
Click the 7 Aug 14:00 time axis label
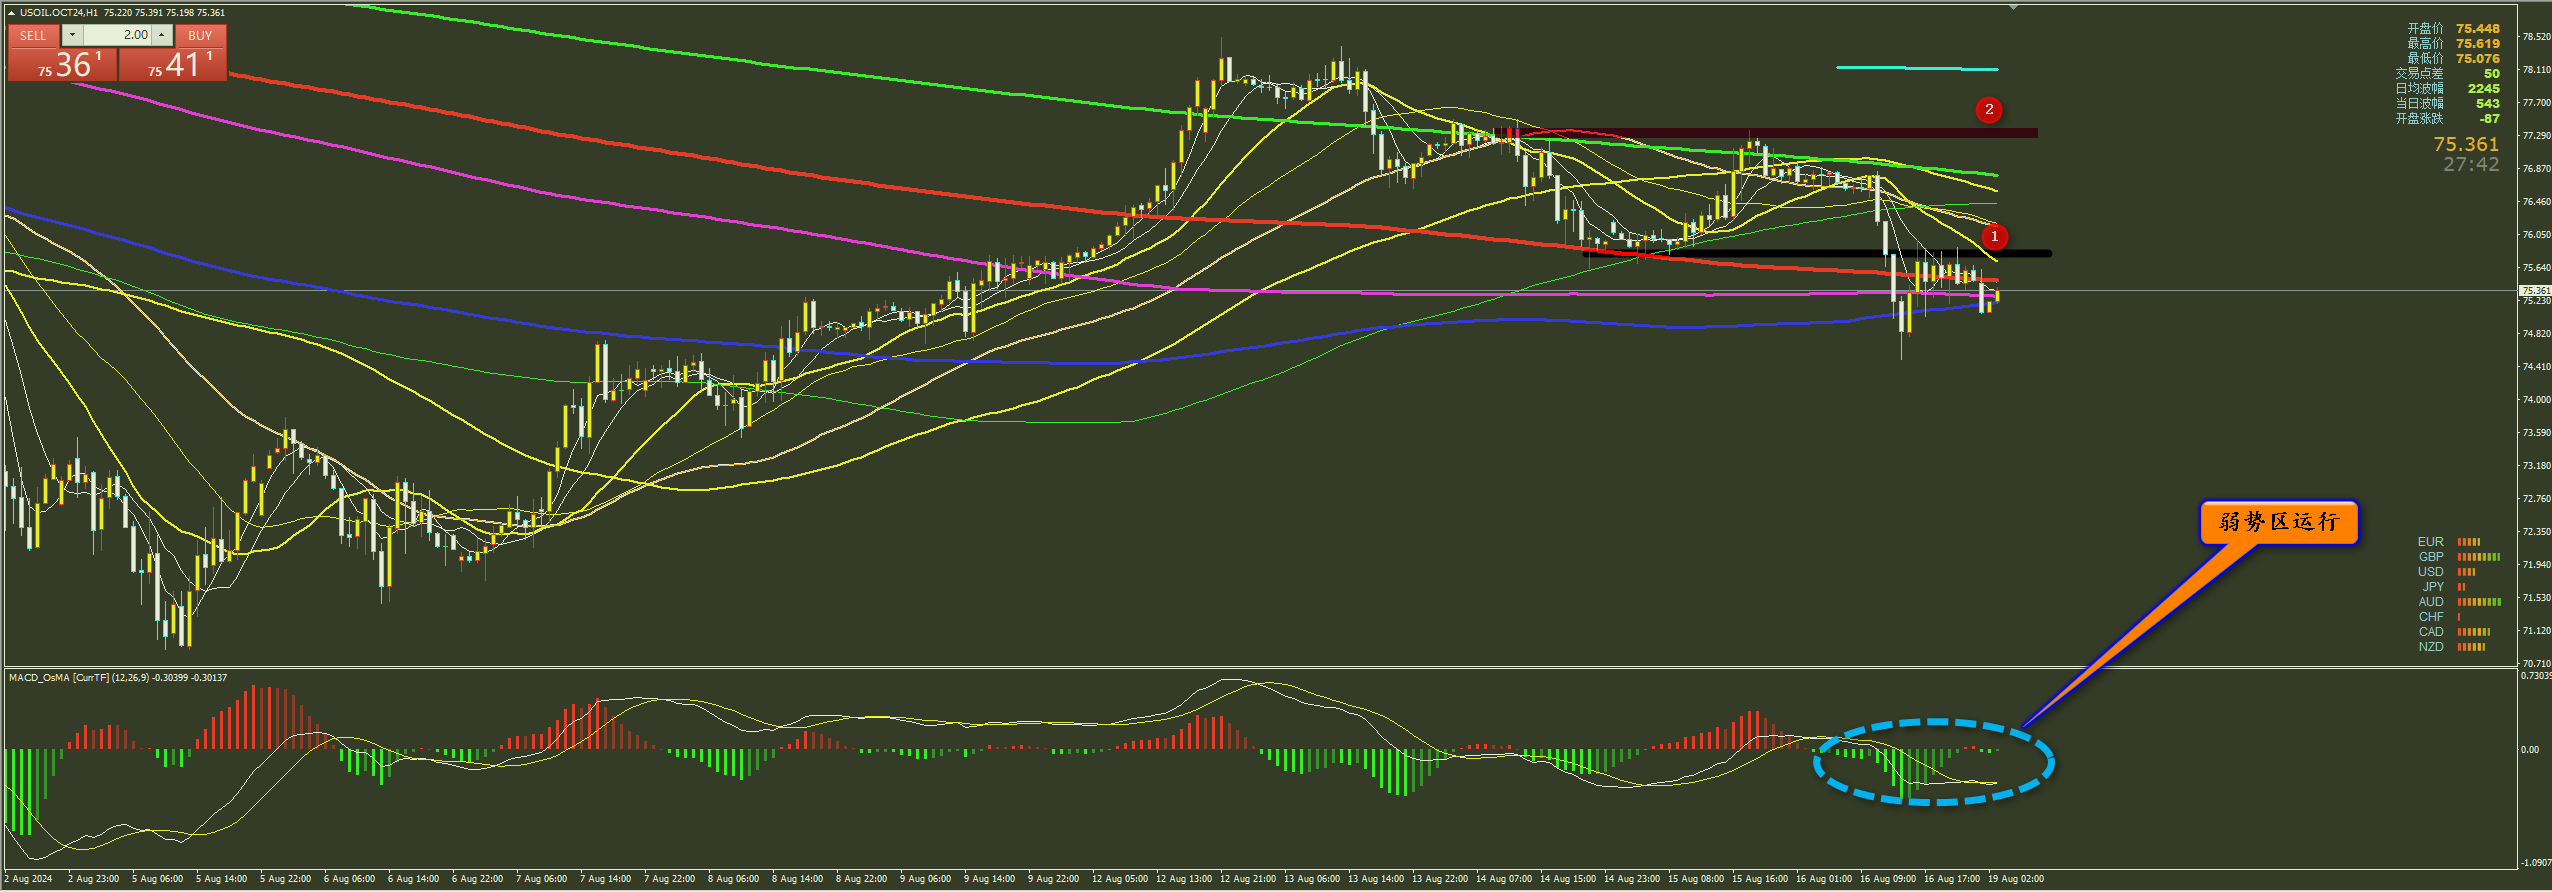click(x=605, y=879)
